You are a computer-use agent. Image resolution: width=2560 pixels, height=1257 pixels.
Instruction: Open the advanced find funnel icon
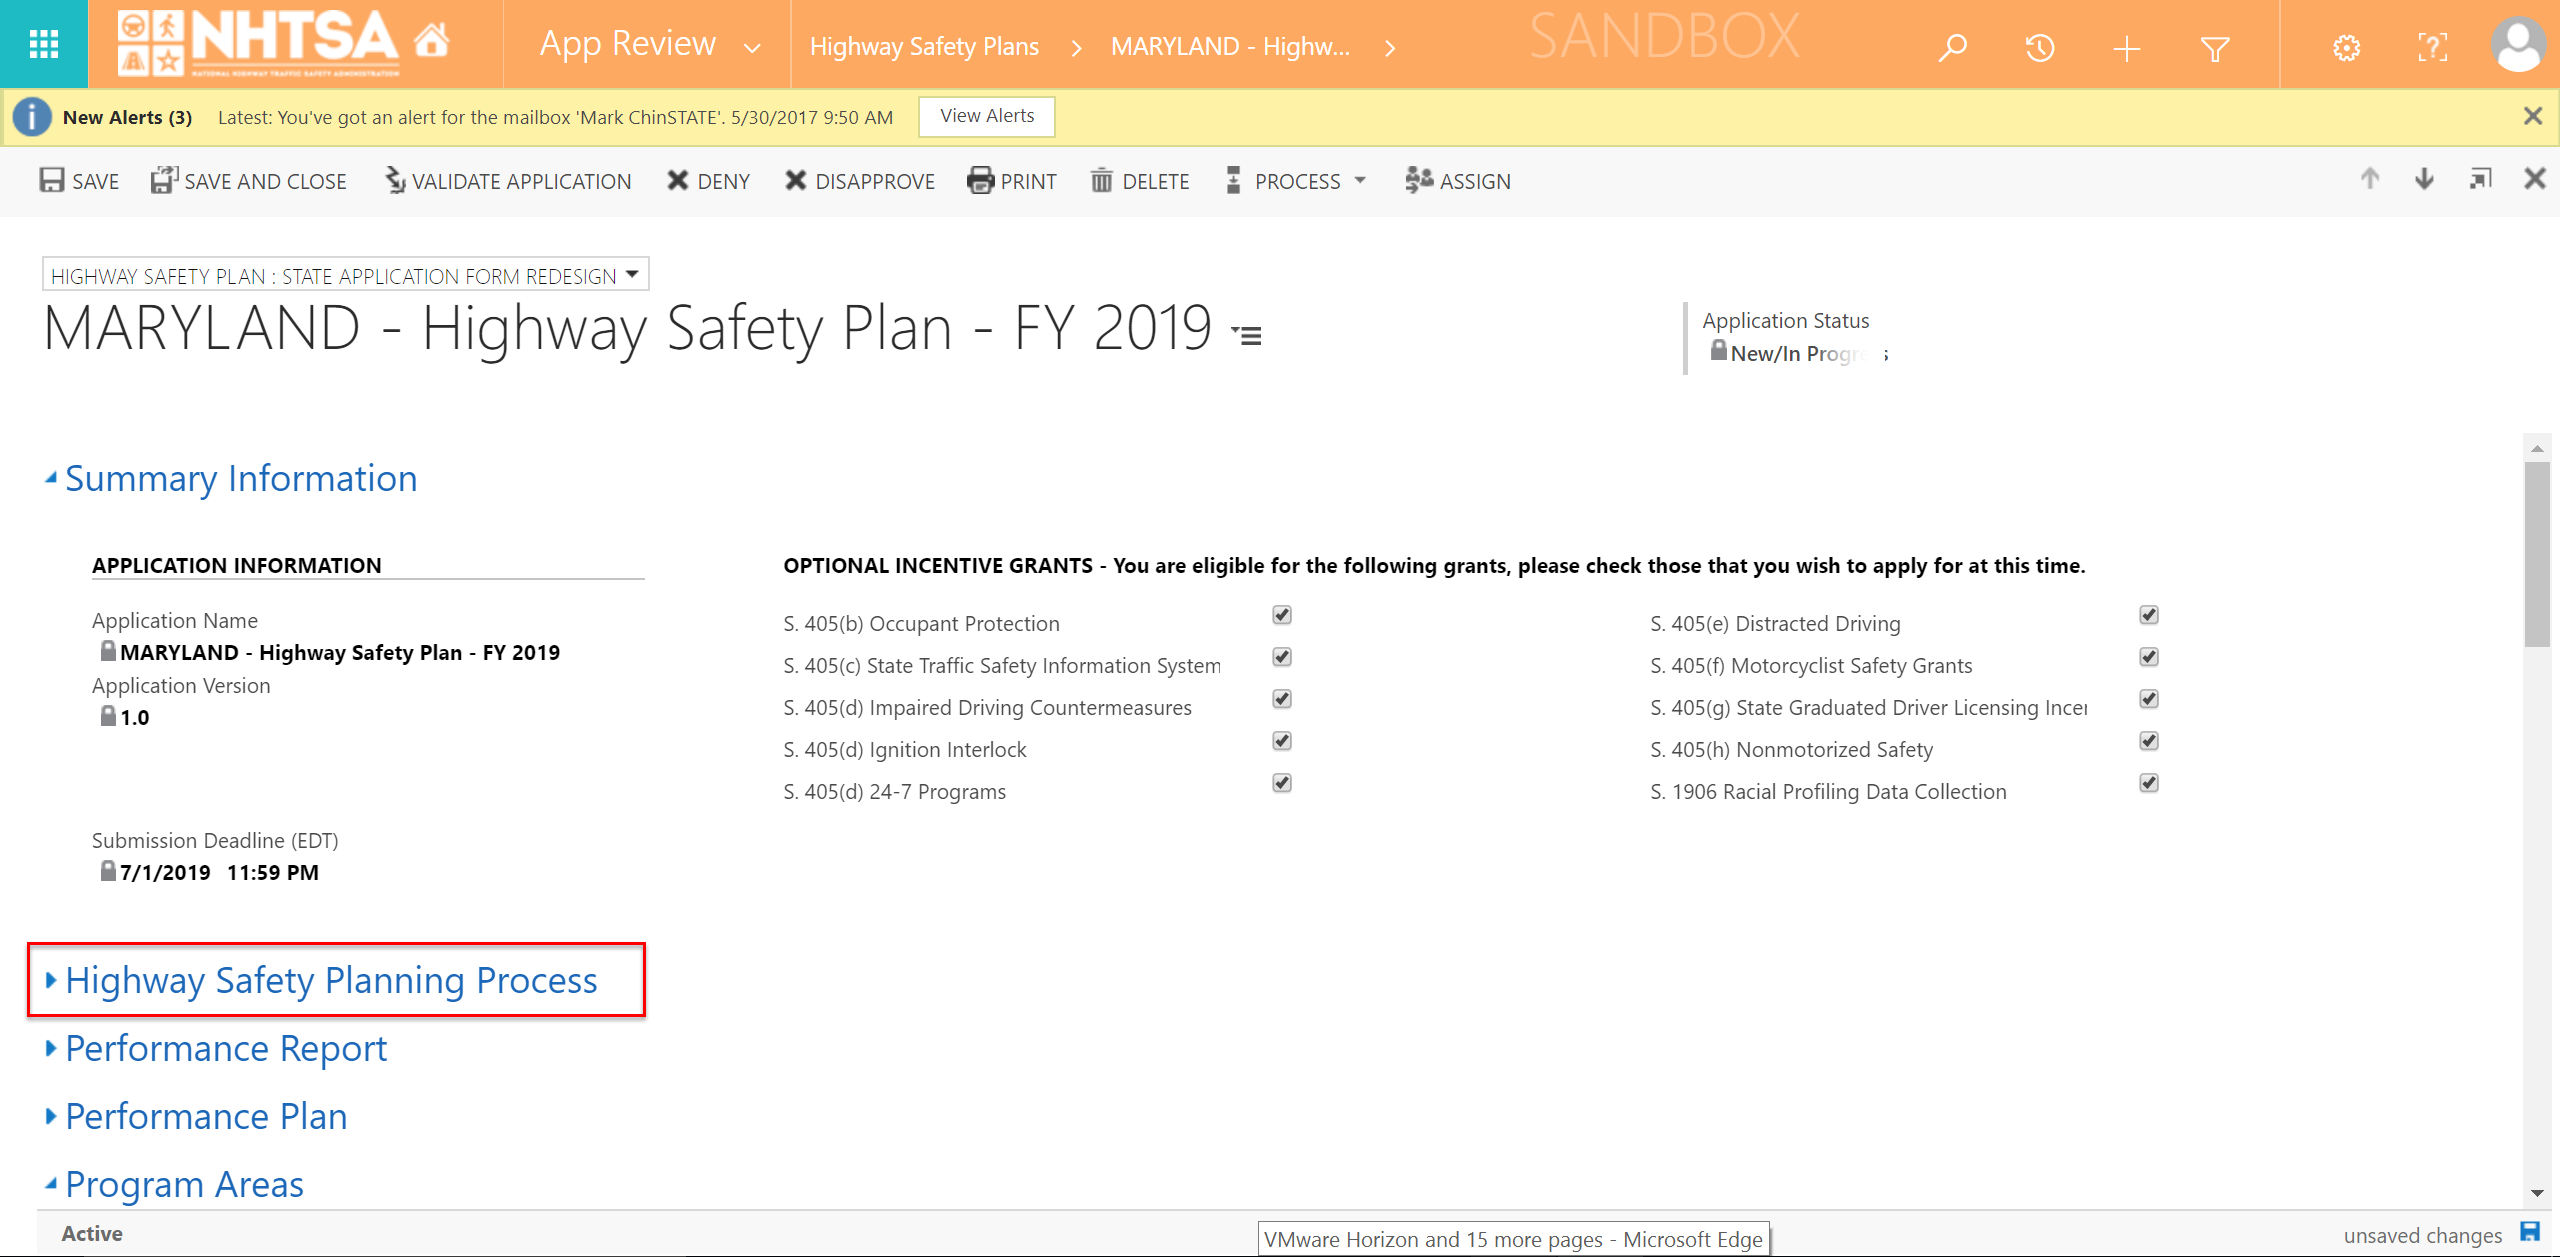2215,47
